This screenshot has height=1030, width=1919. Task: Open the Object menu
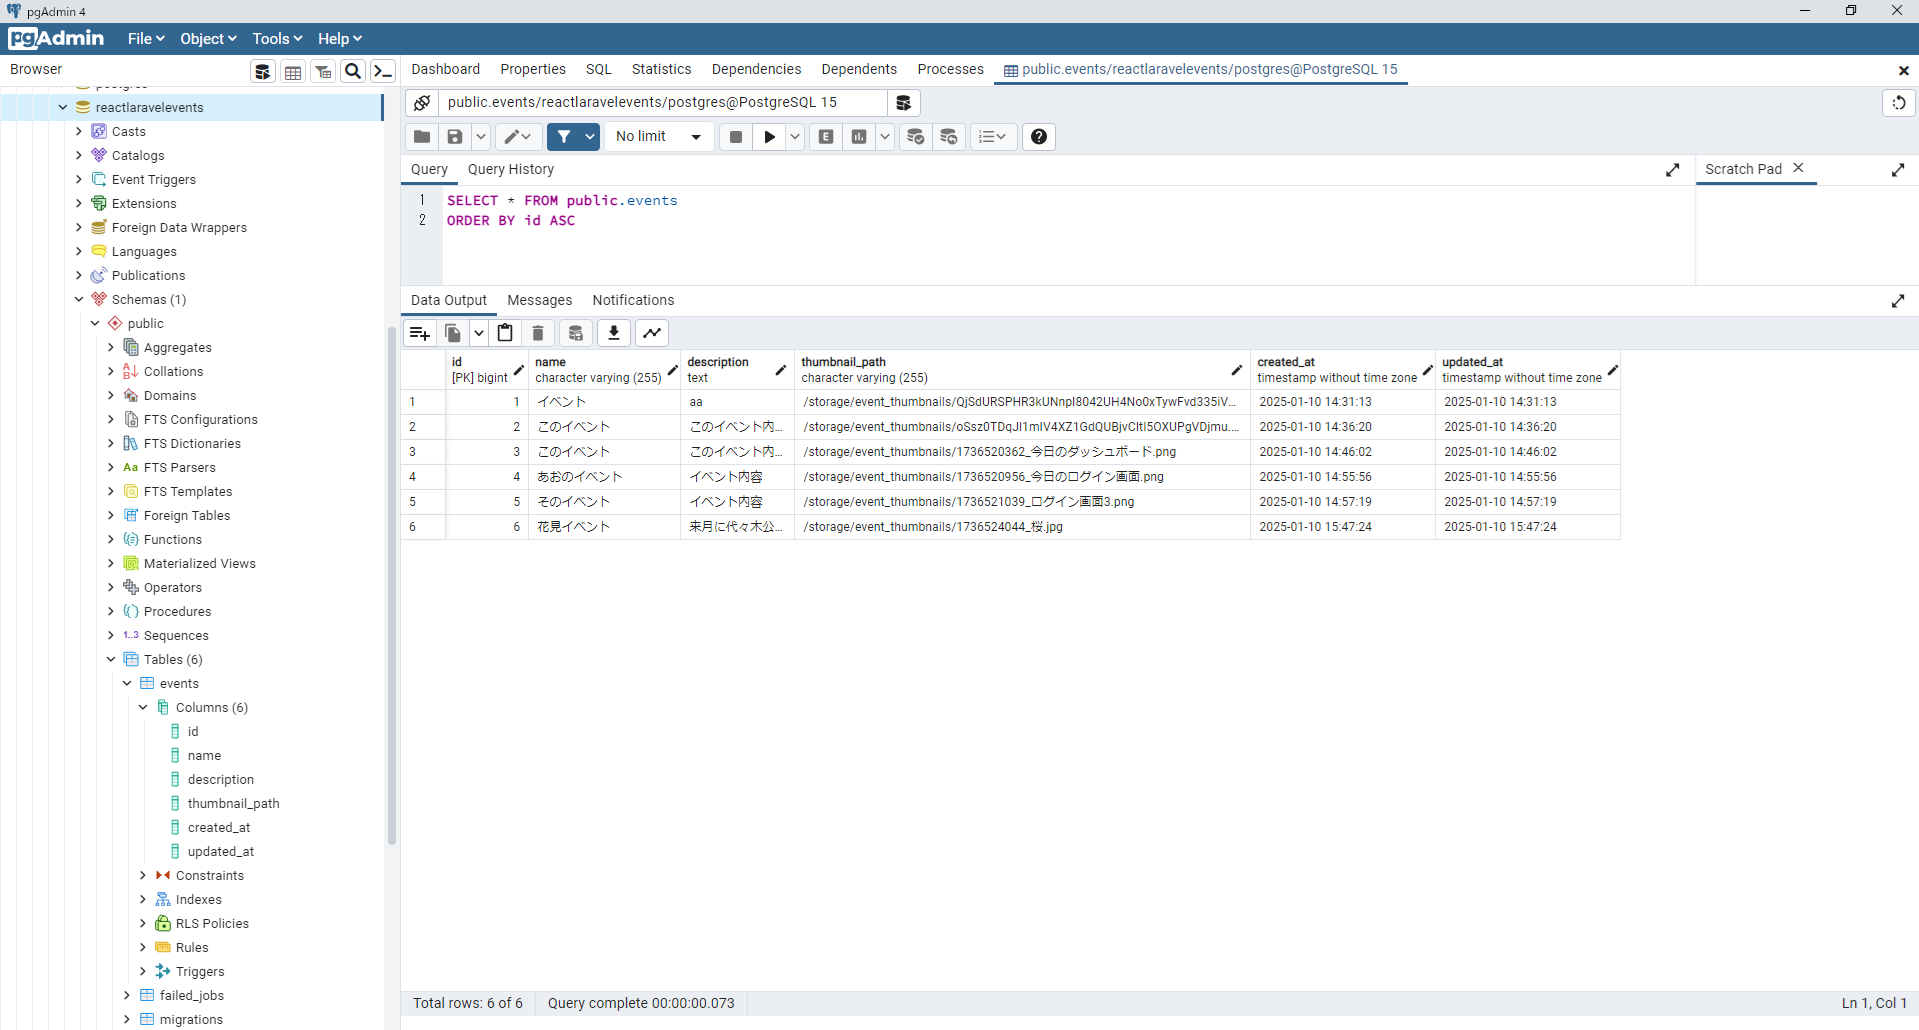[x=208, y=39]
